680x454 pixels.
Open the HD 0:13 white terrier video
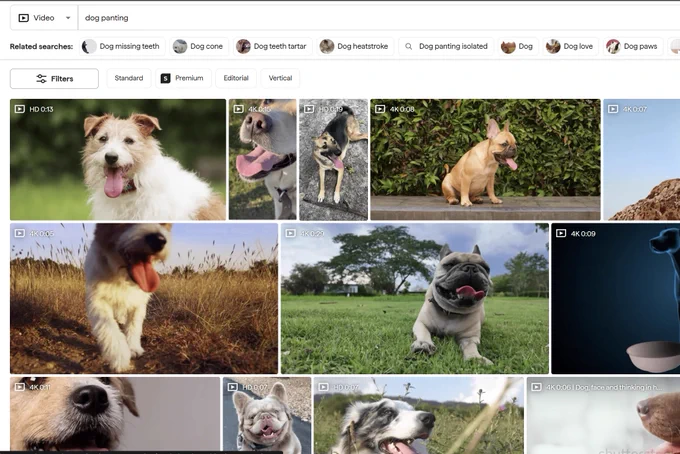pyautogui.click(x=118, y=160)
